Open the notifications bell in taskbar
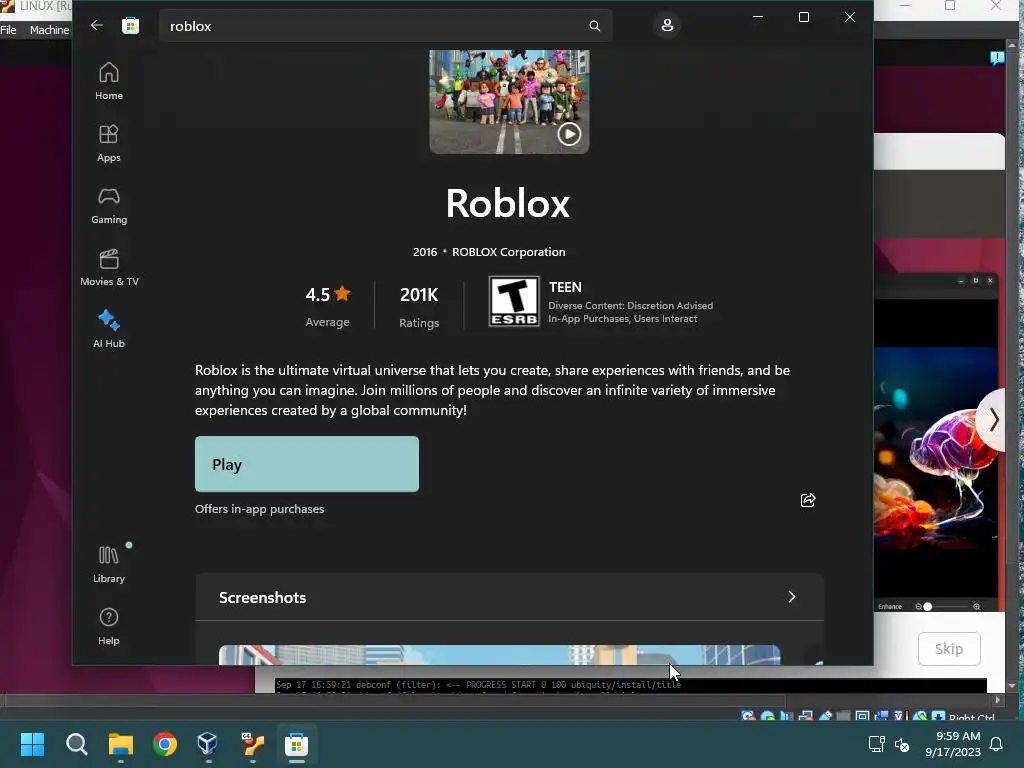The image size is (1024, 768). click(x=997, y=744)
